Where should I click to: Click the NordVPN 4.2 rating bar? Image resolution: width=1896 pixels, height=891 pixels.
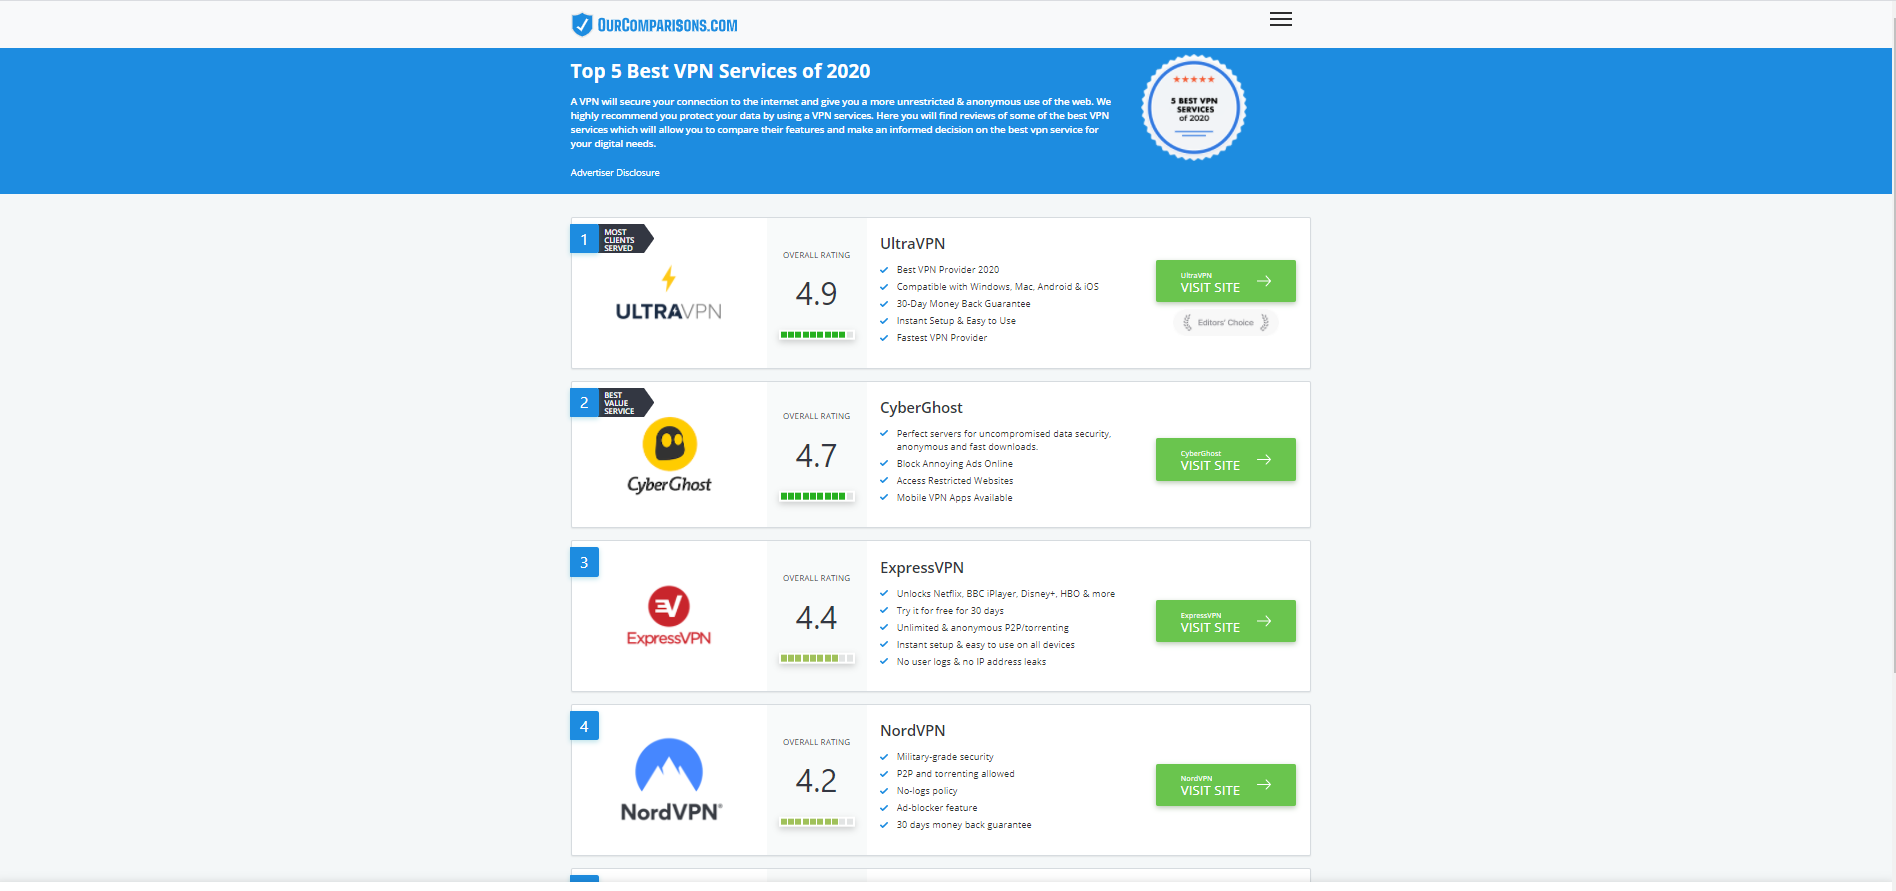click(817, 822)
